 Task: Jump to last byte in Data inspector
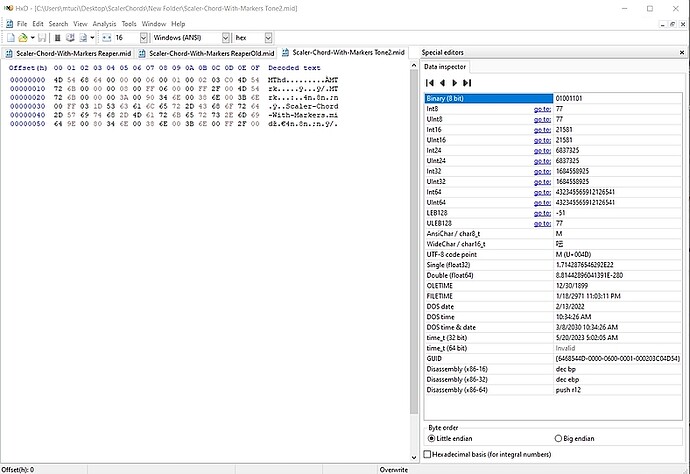tap(467, 83)
